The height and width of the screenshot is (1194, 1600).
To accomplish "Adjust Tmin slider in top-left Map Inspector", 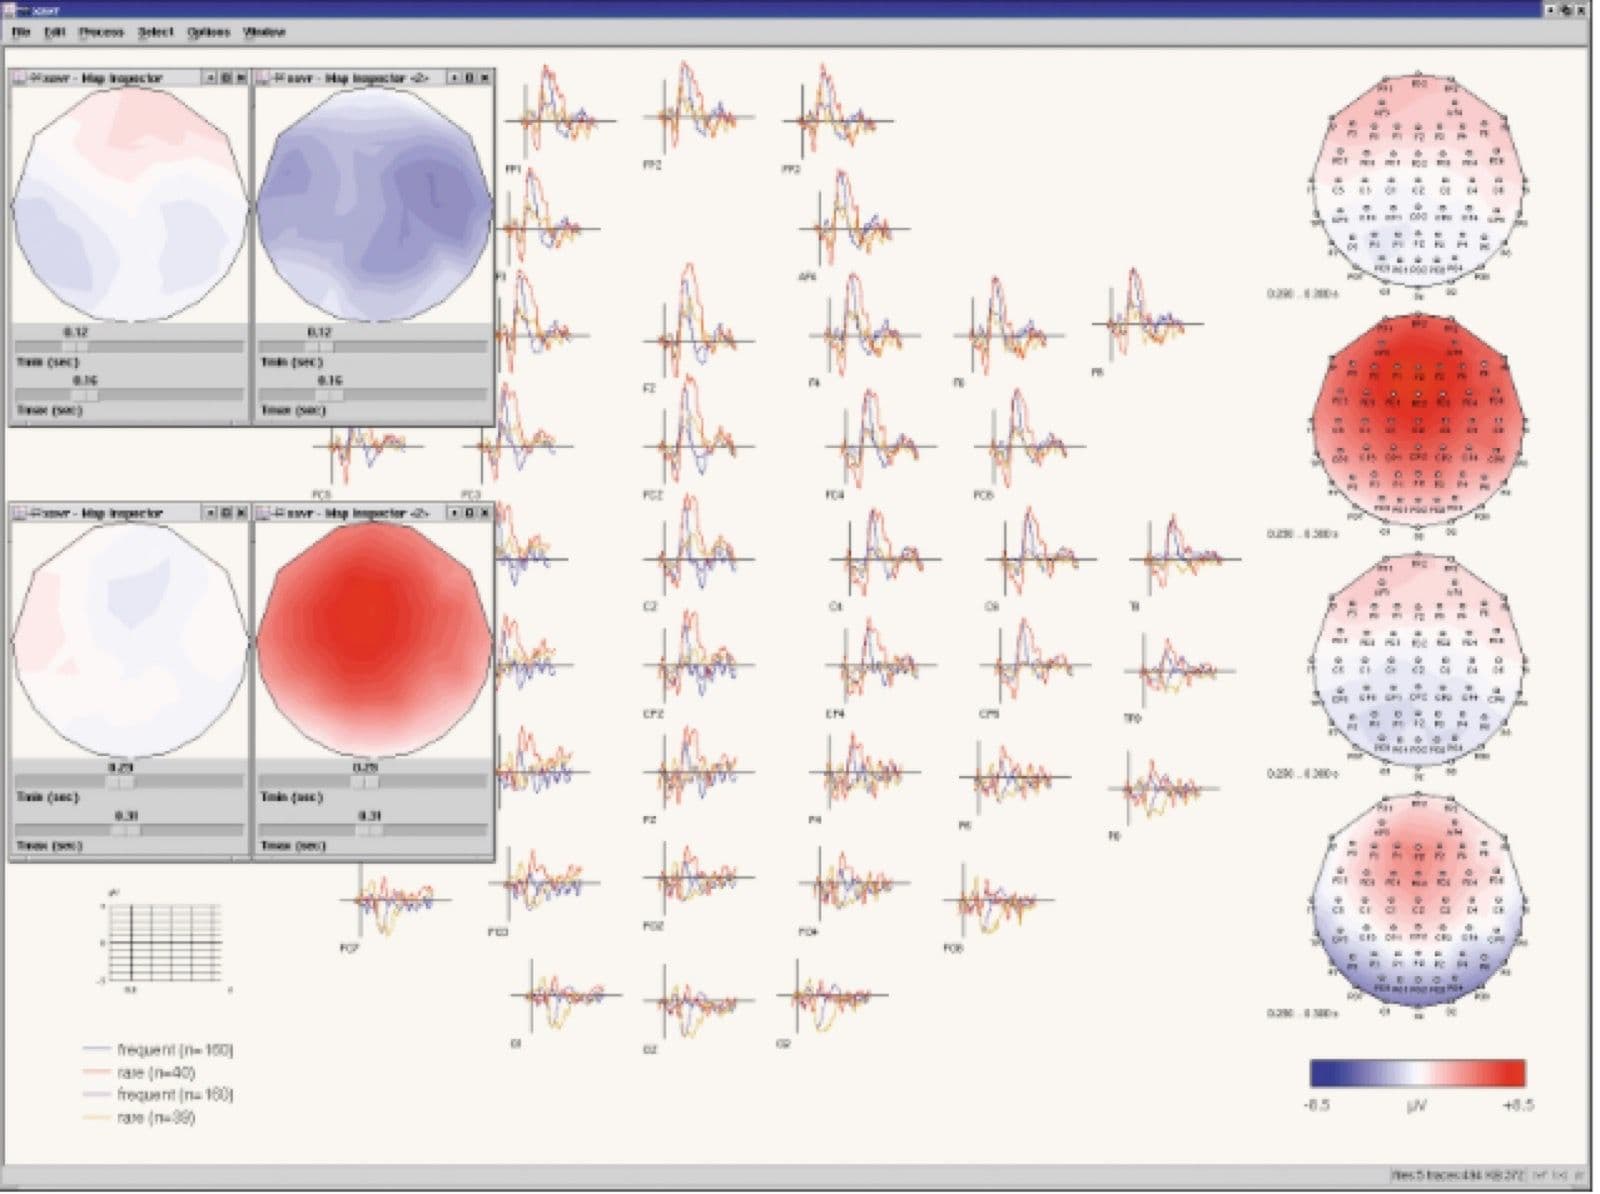I will [128, 347].
